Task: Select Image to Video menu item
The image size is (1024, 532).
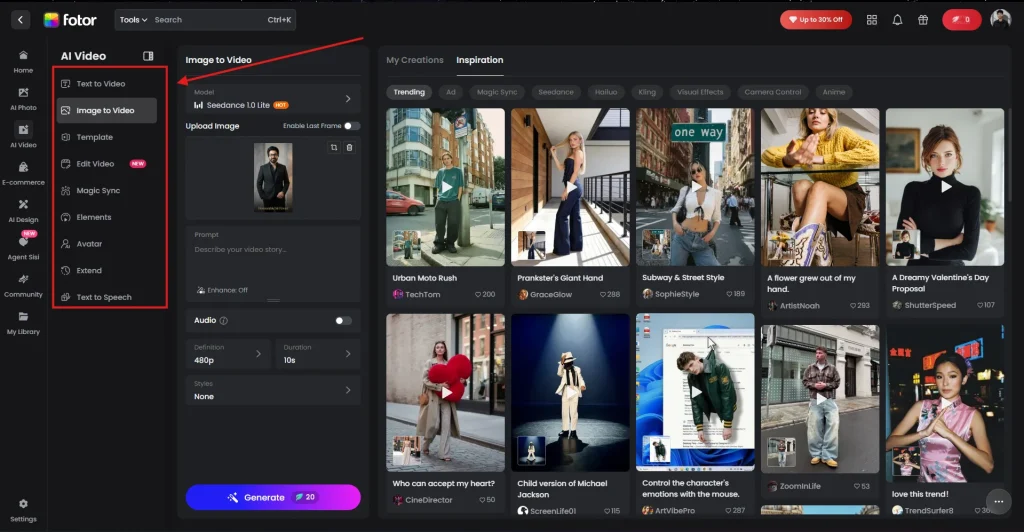Action: coord(106,110)
